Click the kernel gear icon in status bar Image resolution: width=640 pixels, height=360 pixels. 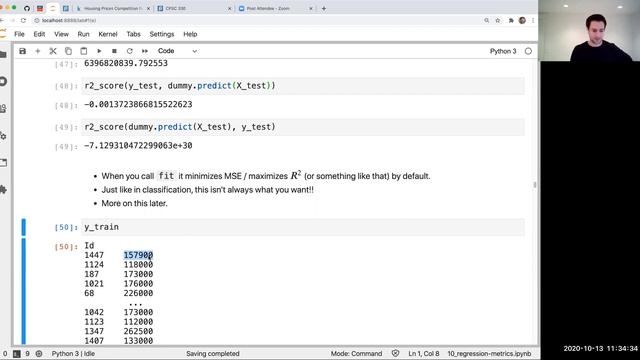(39, 353)
